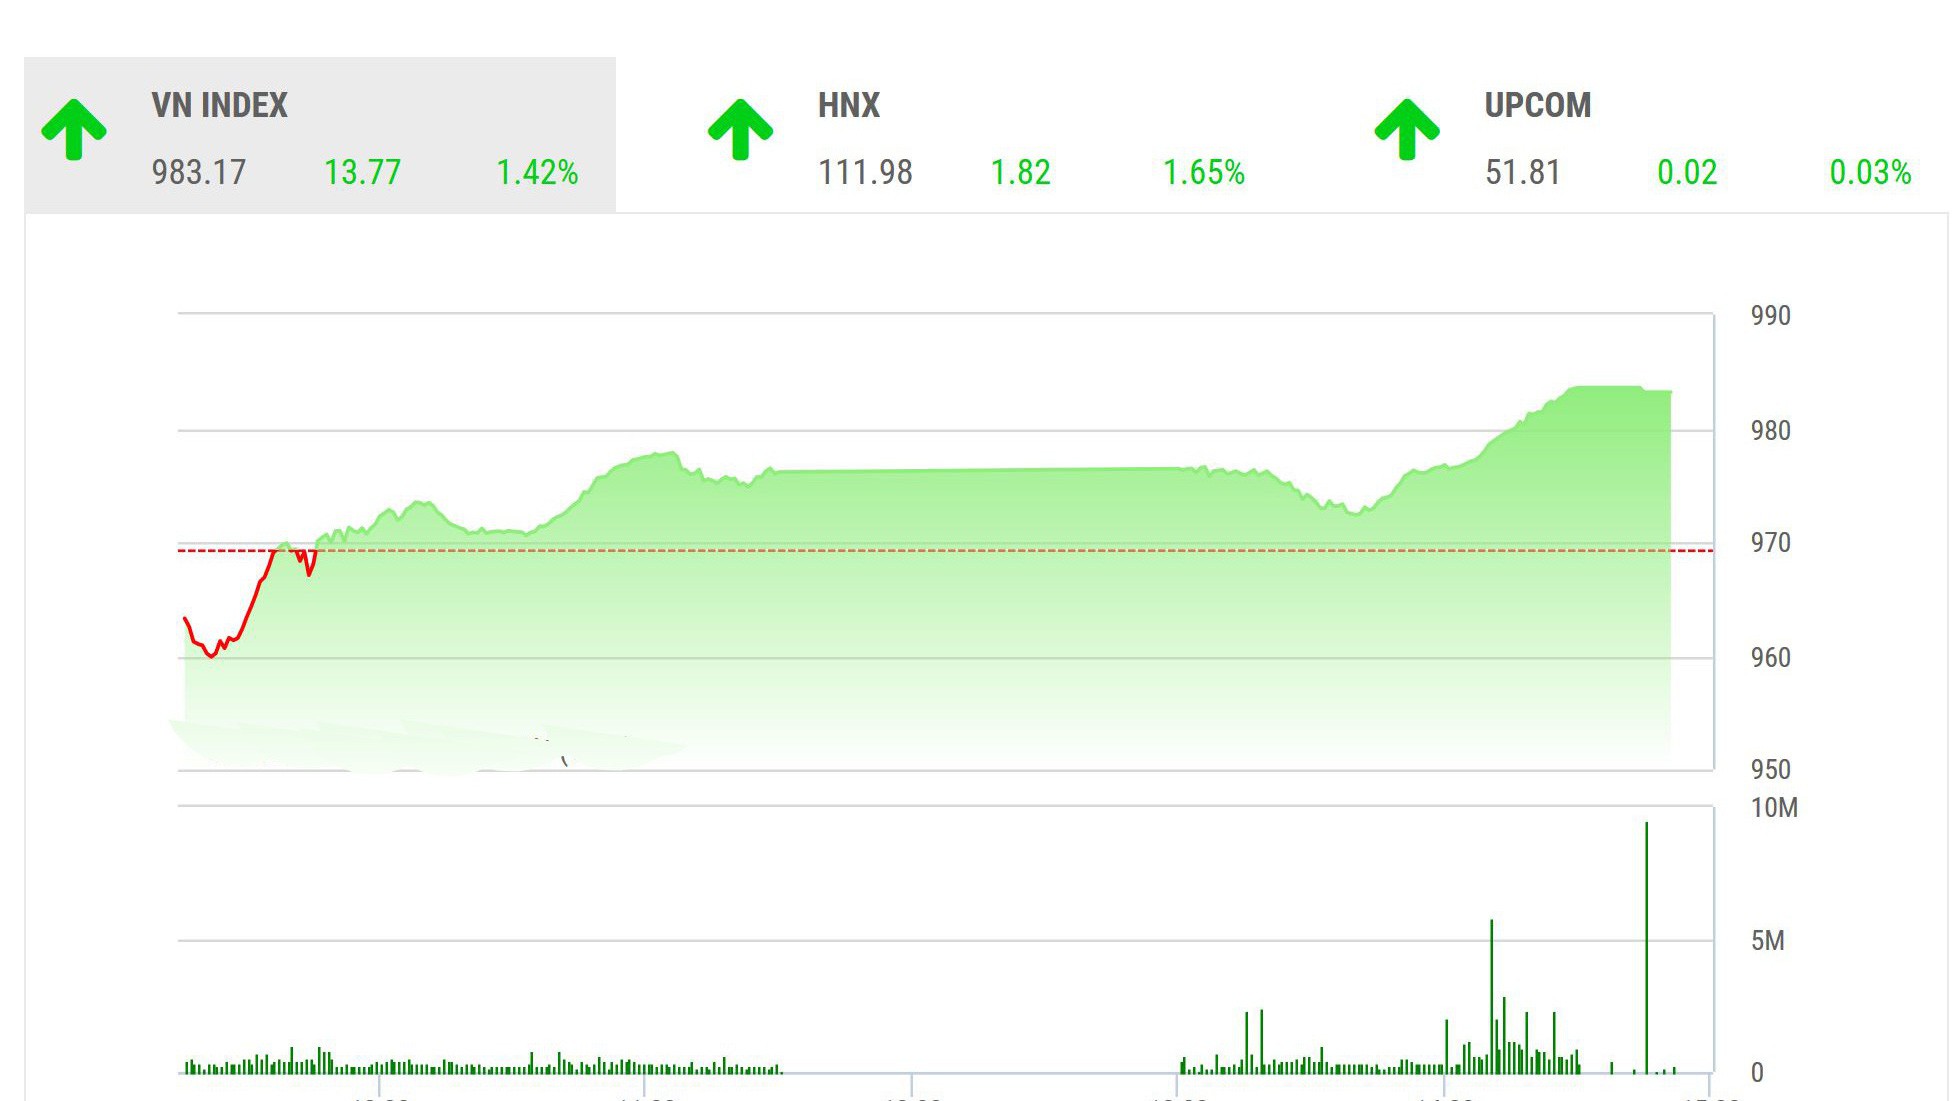This screenshot has width=1960, height=1101.
Task: Click the red dashed reference line at 970
Action: tap(900, 550)
